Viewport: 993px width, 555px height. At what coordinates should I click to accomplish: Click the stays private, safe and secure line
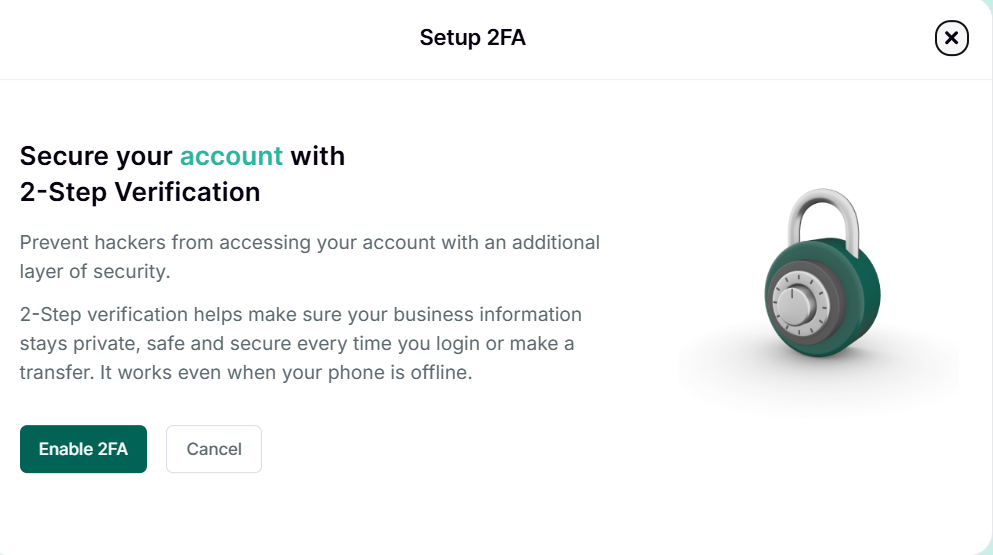pyautogui.click(x=297, y=343)
